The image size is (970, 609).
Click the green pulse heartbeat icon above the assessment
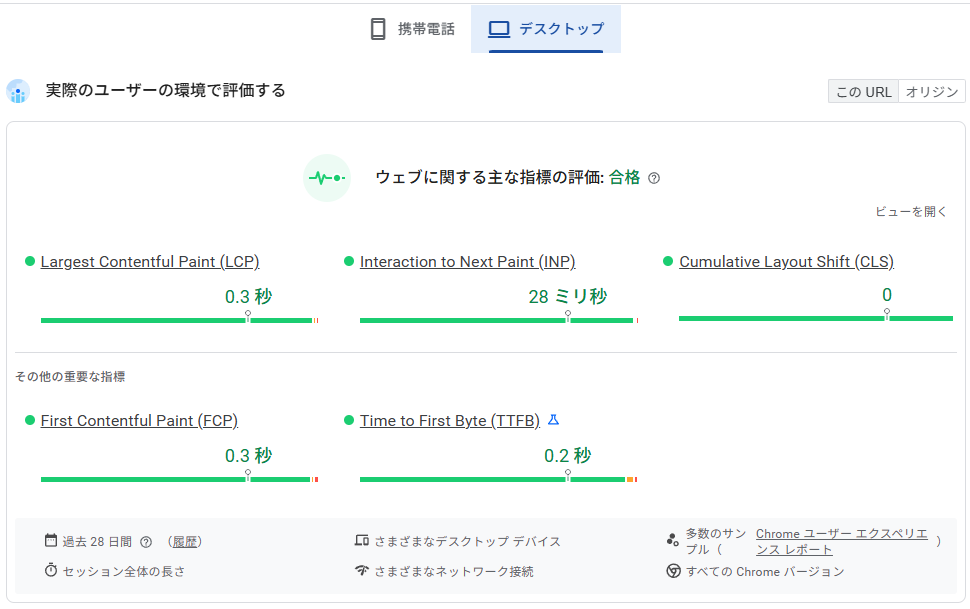(327, 177)
